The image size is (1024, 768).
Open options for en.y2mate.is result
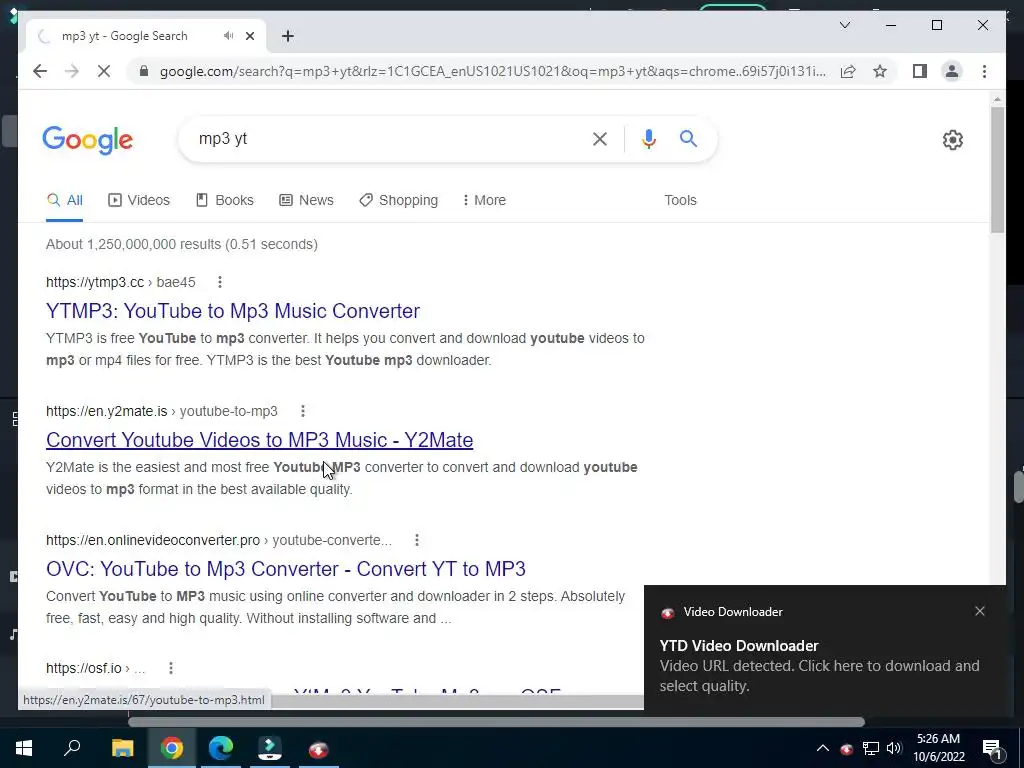point(302,411)
